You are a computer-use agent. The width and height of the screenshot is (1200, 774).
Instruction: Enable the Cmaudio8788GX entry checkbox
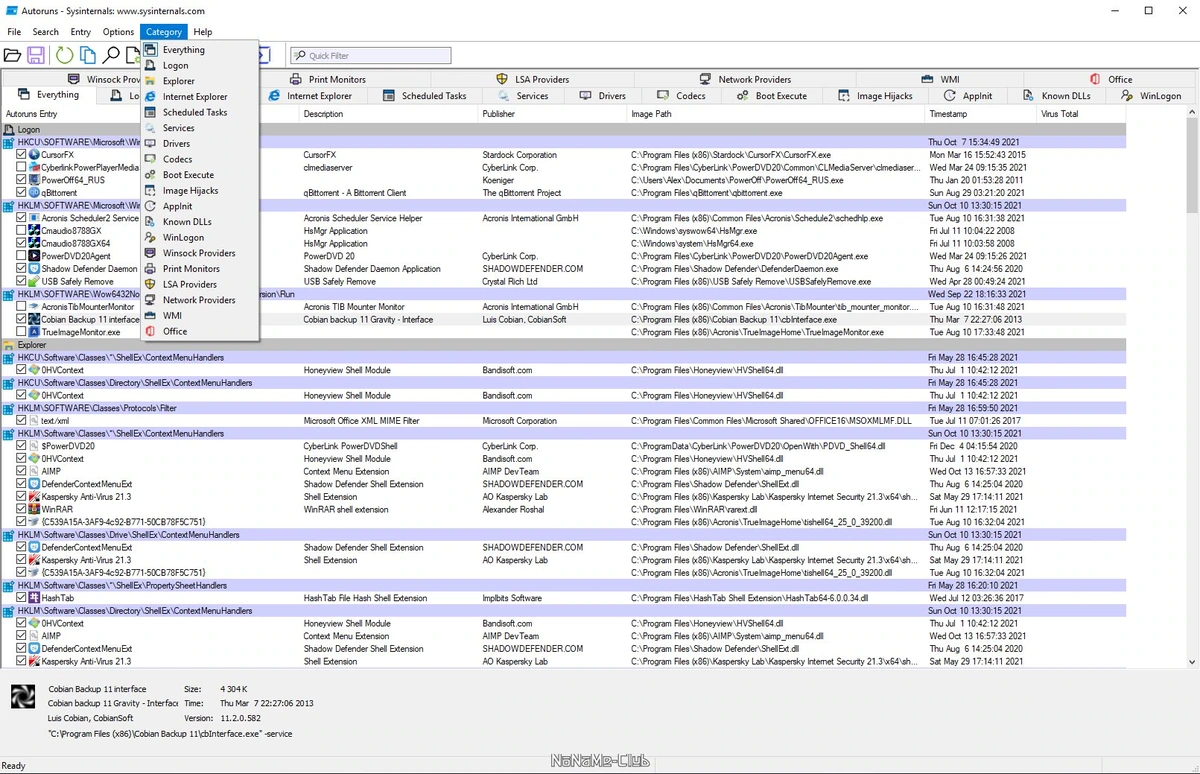(x=22, y=231)
